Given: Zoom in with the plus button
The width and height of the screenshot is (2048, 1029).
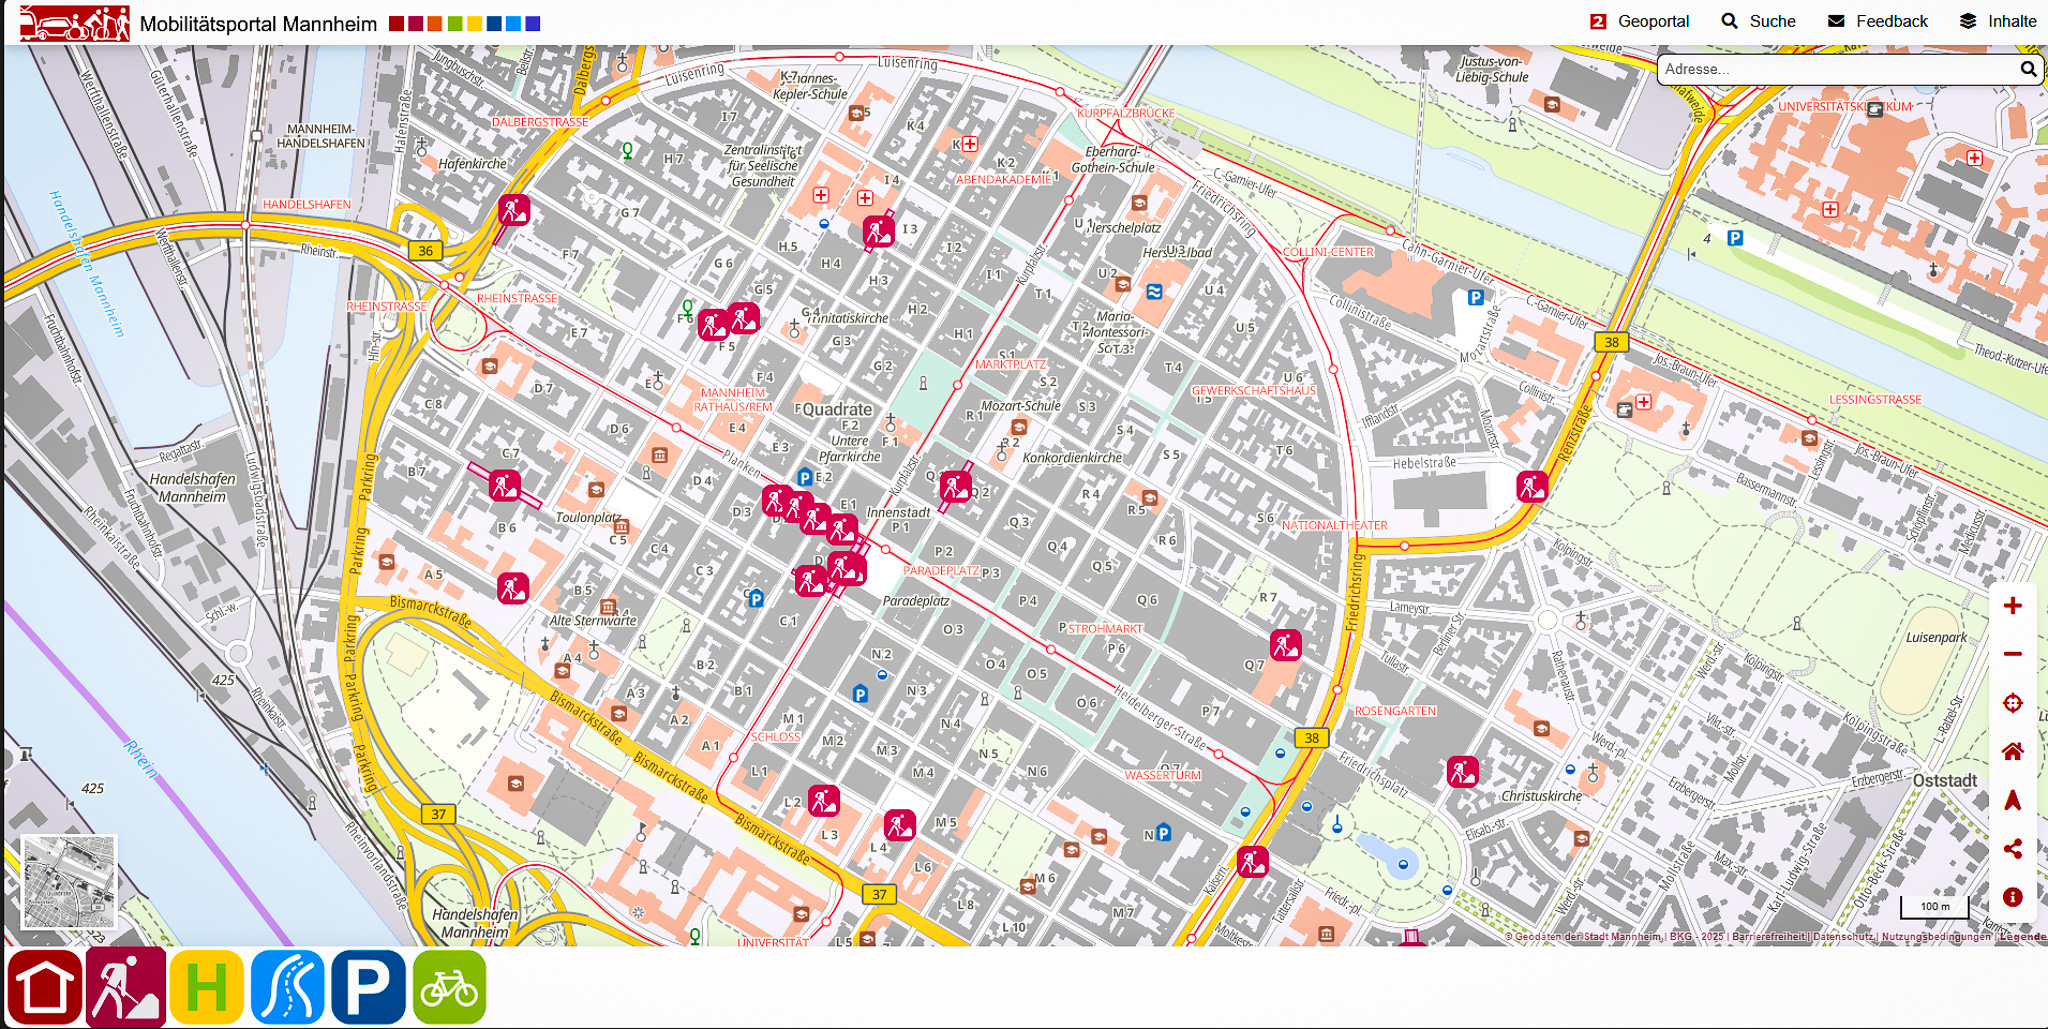Looking at the screenshot, I should [2012, 606].
